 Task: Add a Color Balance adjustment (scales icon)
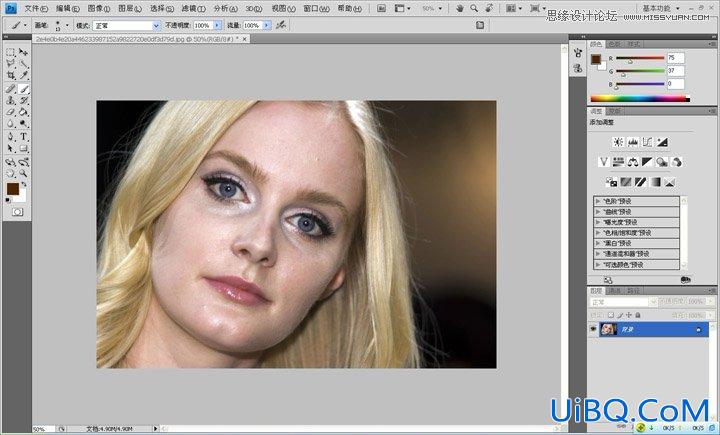(633, 162)
